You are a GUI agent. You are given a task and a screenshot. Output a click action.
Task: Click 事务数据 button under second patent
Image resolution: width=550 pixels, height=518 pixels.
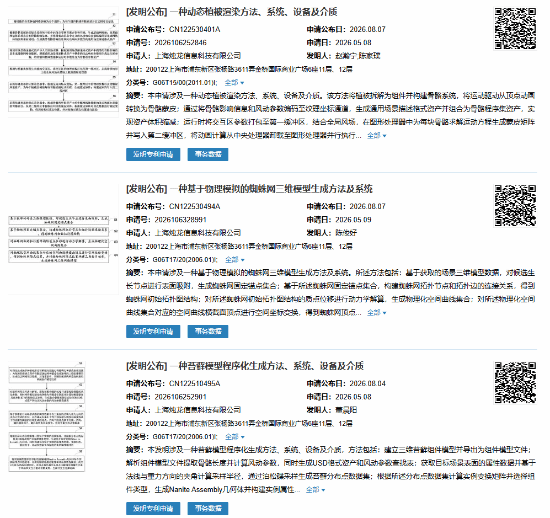coord(208,331)
